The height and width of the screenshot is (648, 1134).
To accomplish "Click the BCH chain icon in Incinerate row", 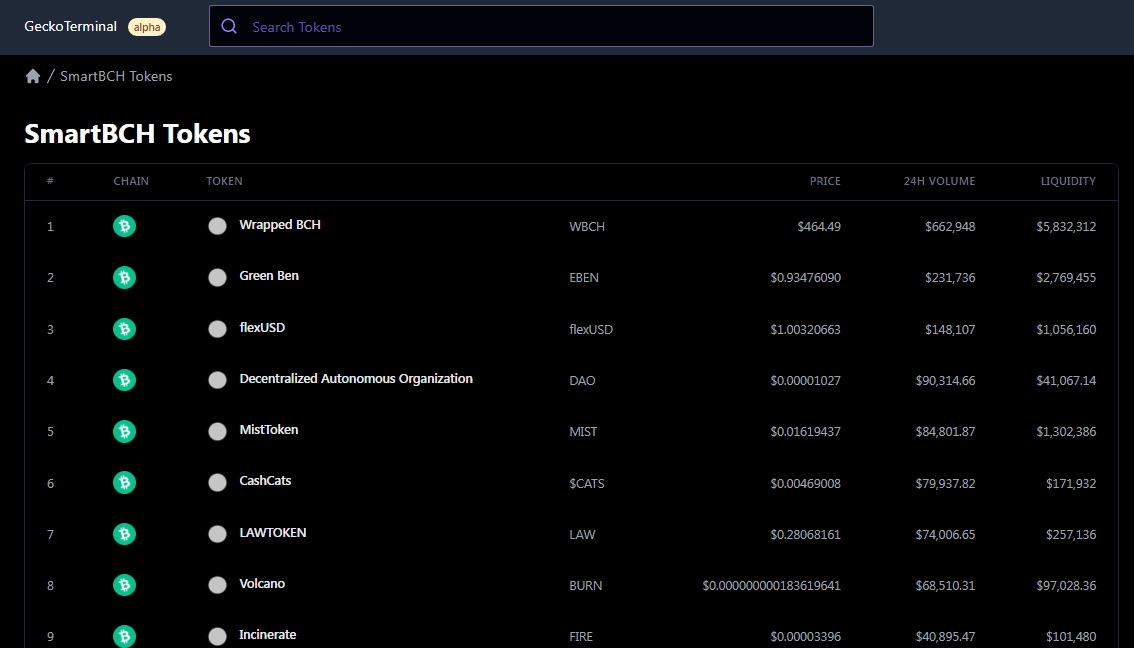I will point(124,636).
